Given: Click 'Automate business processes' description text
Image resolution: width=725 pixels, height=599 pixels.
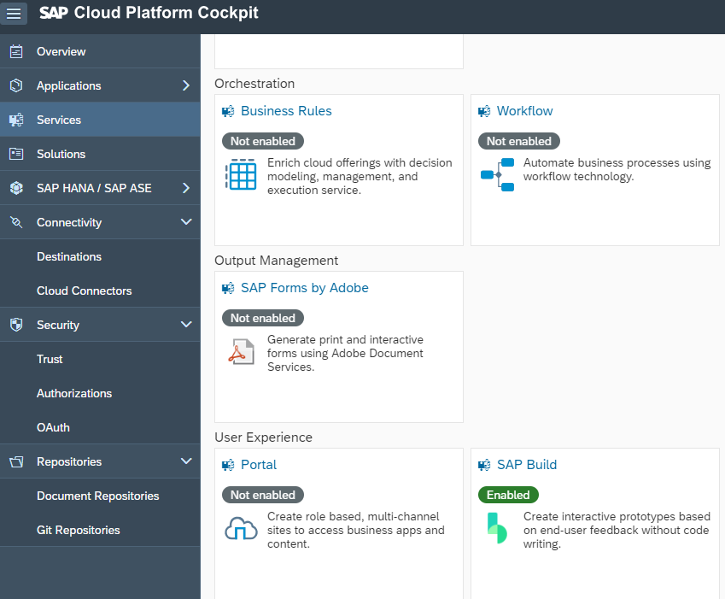Looking at the screenshot, I should click(x=617, y=169).
